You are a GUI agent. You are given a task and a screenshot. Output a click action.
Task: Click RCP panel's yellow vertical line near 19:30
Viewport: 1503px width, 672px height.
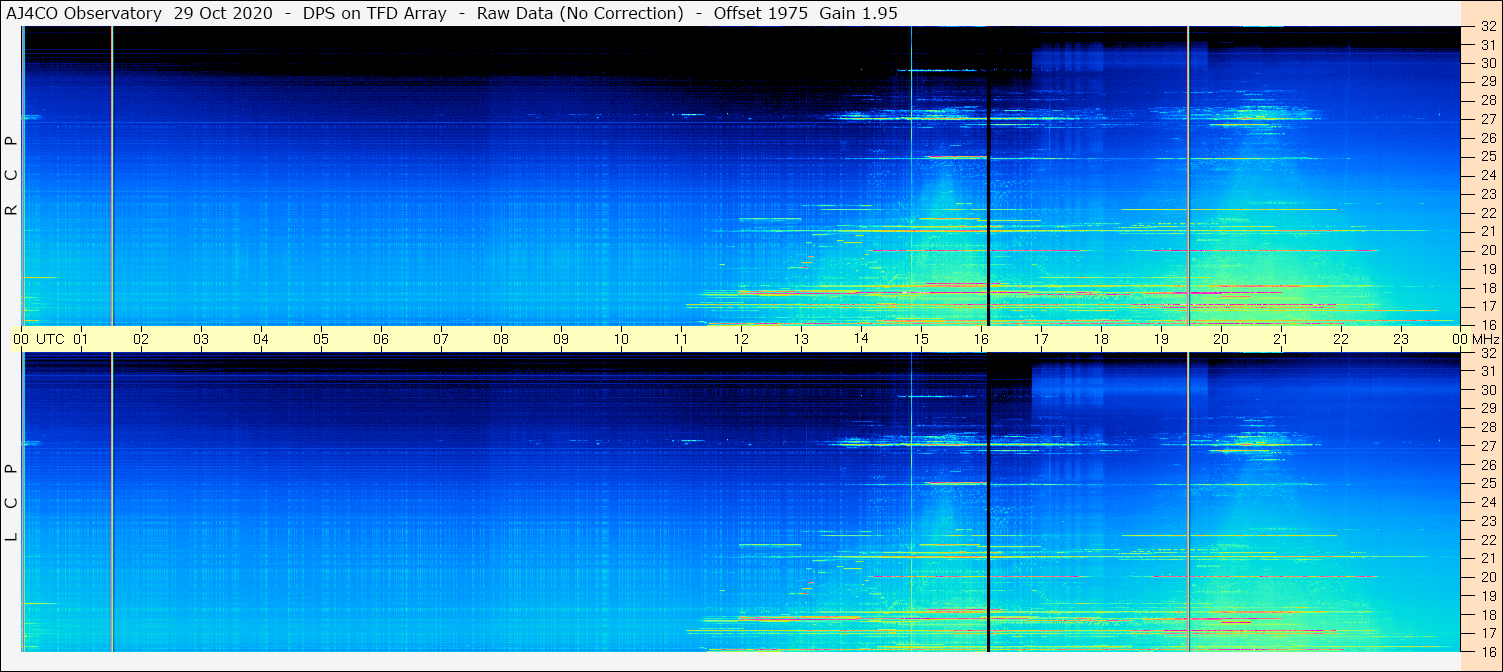point(1188,176)
